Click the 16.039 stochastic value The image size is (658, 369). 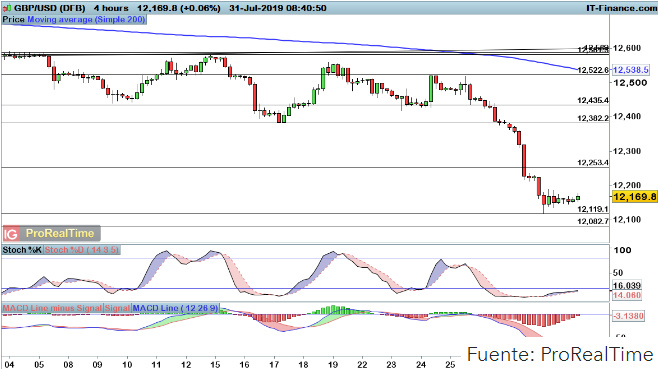pyautogui.click(x=627, y=286)
